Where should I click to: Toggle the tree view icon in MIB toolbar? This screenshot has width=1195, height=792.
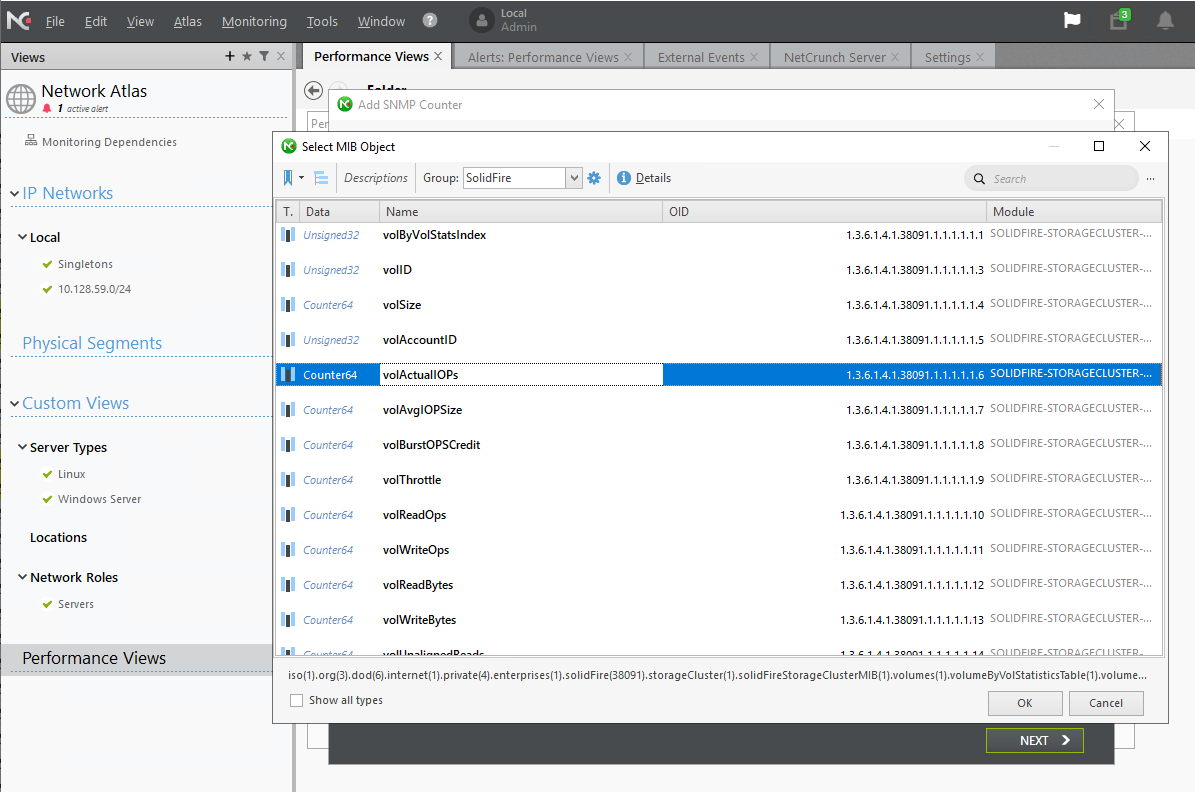click(x=321, y=178)
